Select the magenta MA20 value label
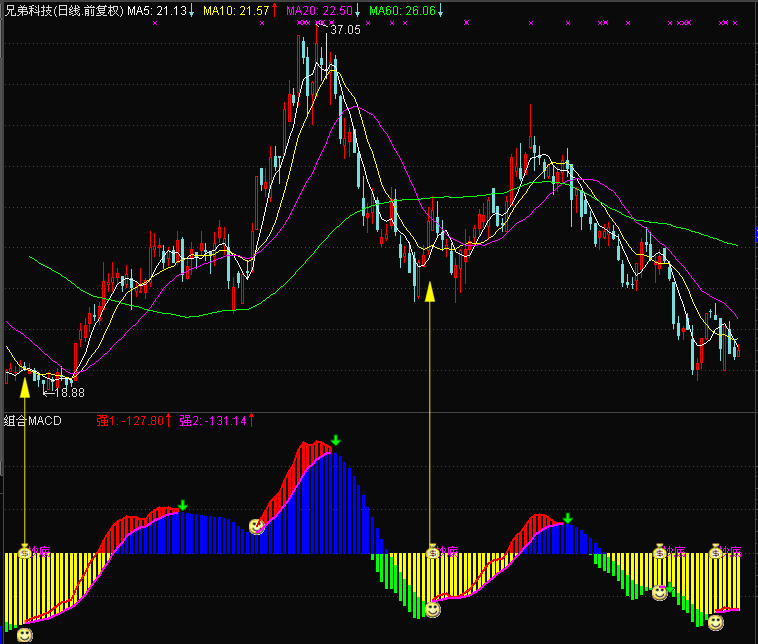Screen dimensions: 758x644 tap(323, 10)
